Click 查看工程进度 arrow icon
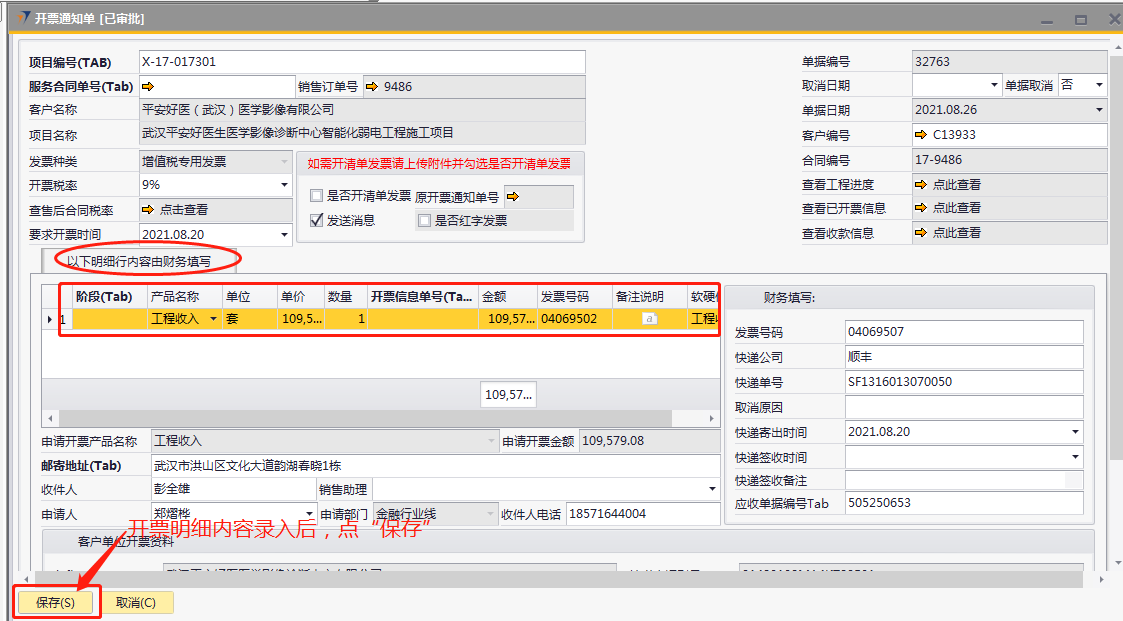Viewport: 1123px width, 621px height. (x=921, y=184)
